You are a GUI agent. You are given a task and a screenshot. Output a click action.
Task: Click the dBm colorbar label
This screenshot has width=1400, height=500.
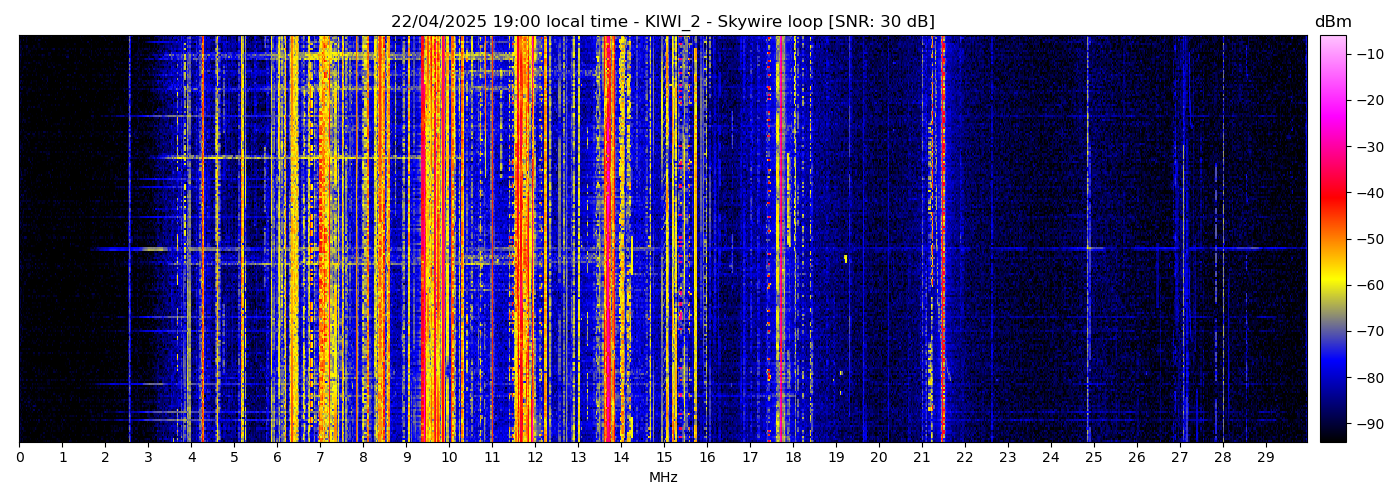(1332, 22)
